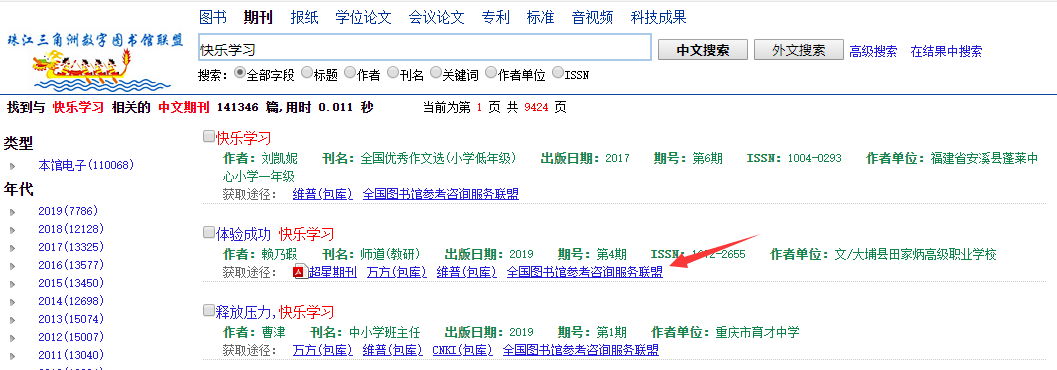Image resolution: width=1057 pixels, height=370 pixels.
Task: Switch to the 标准 tab
Action: [x=540, y=18]
